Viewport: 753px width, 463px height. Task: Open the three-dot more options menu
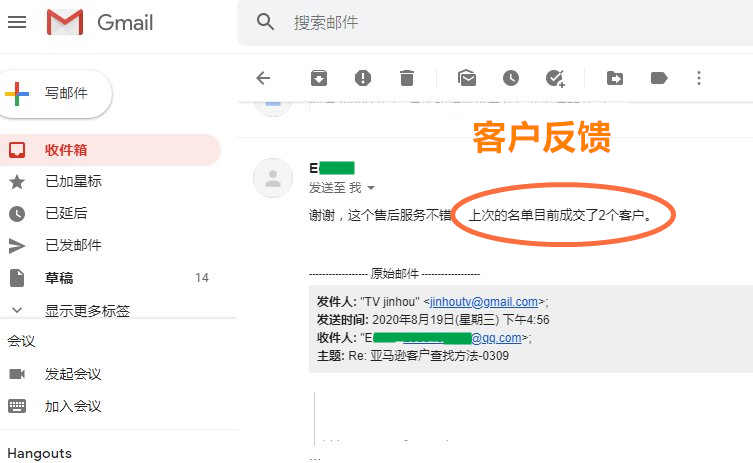point(699,78)
